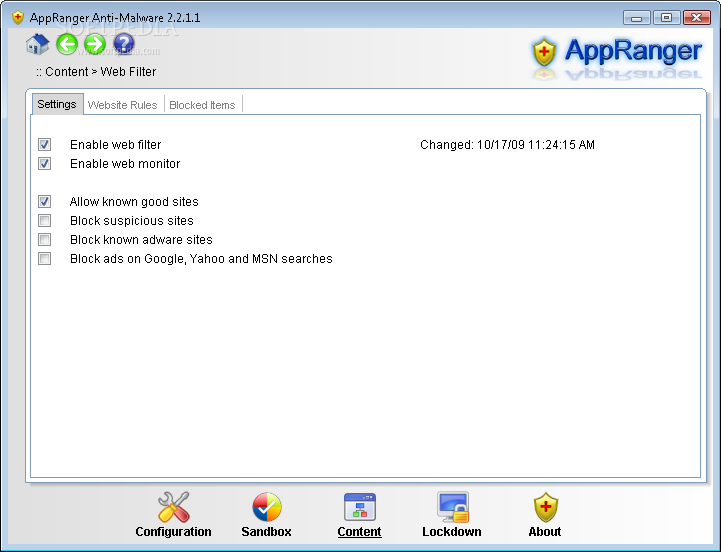Enable Block suspicious sites

(x=45, y=220)
